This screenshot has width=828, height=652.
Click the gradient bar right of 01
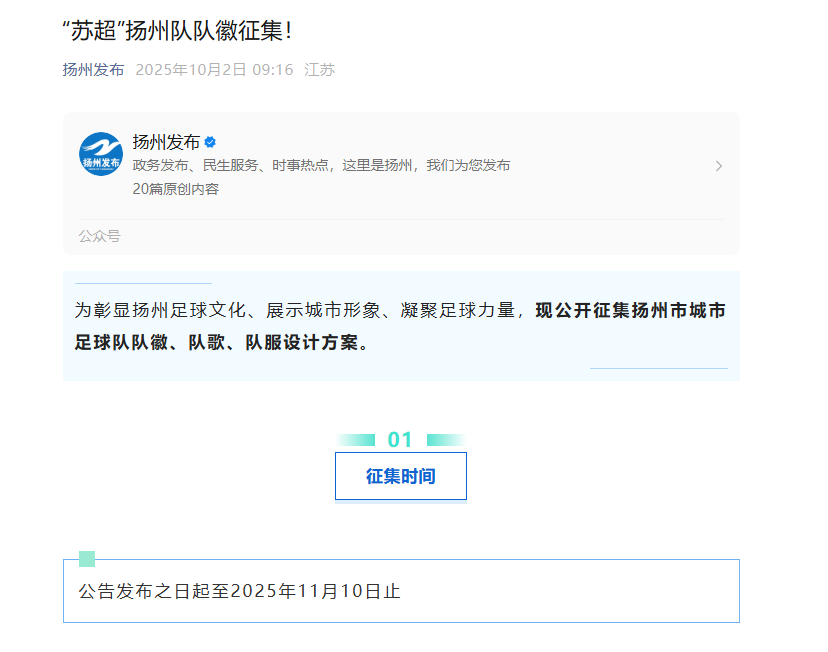pyautogui.click(x=445, y=440)
